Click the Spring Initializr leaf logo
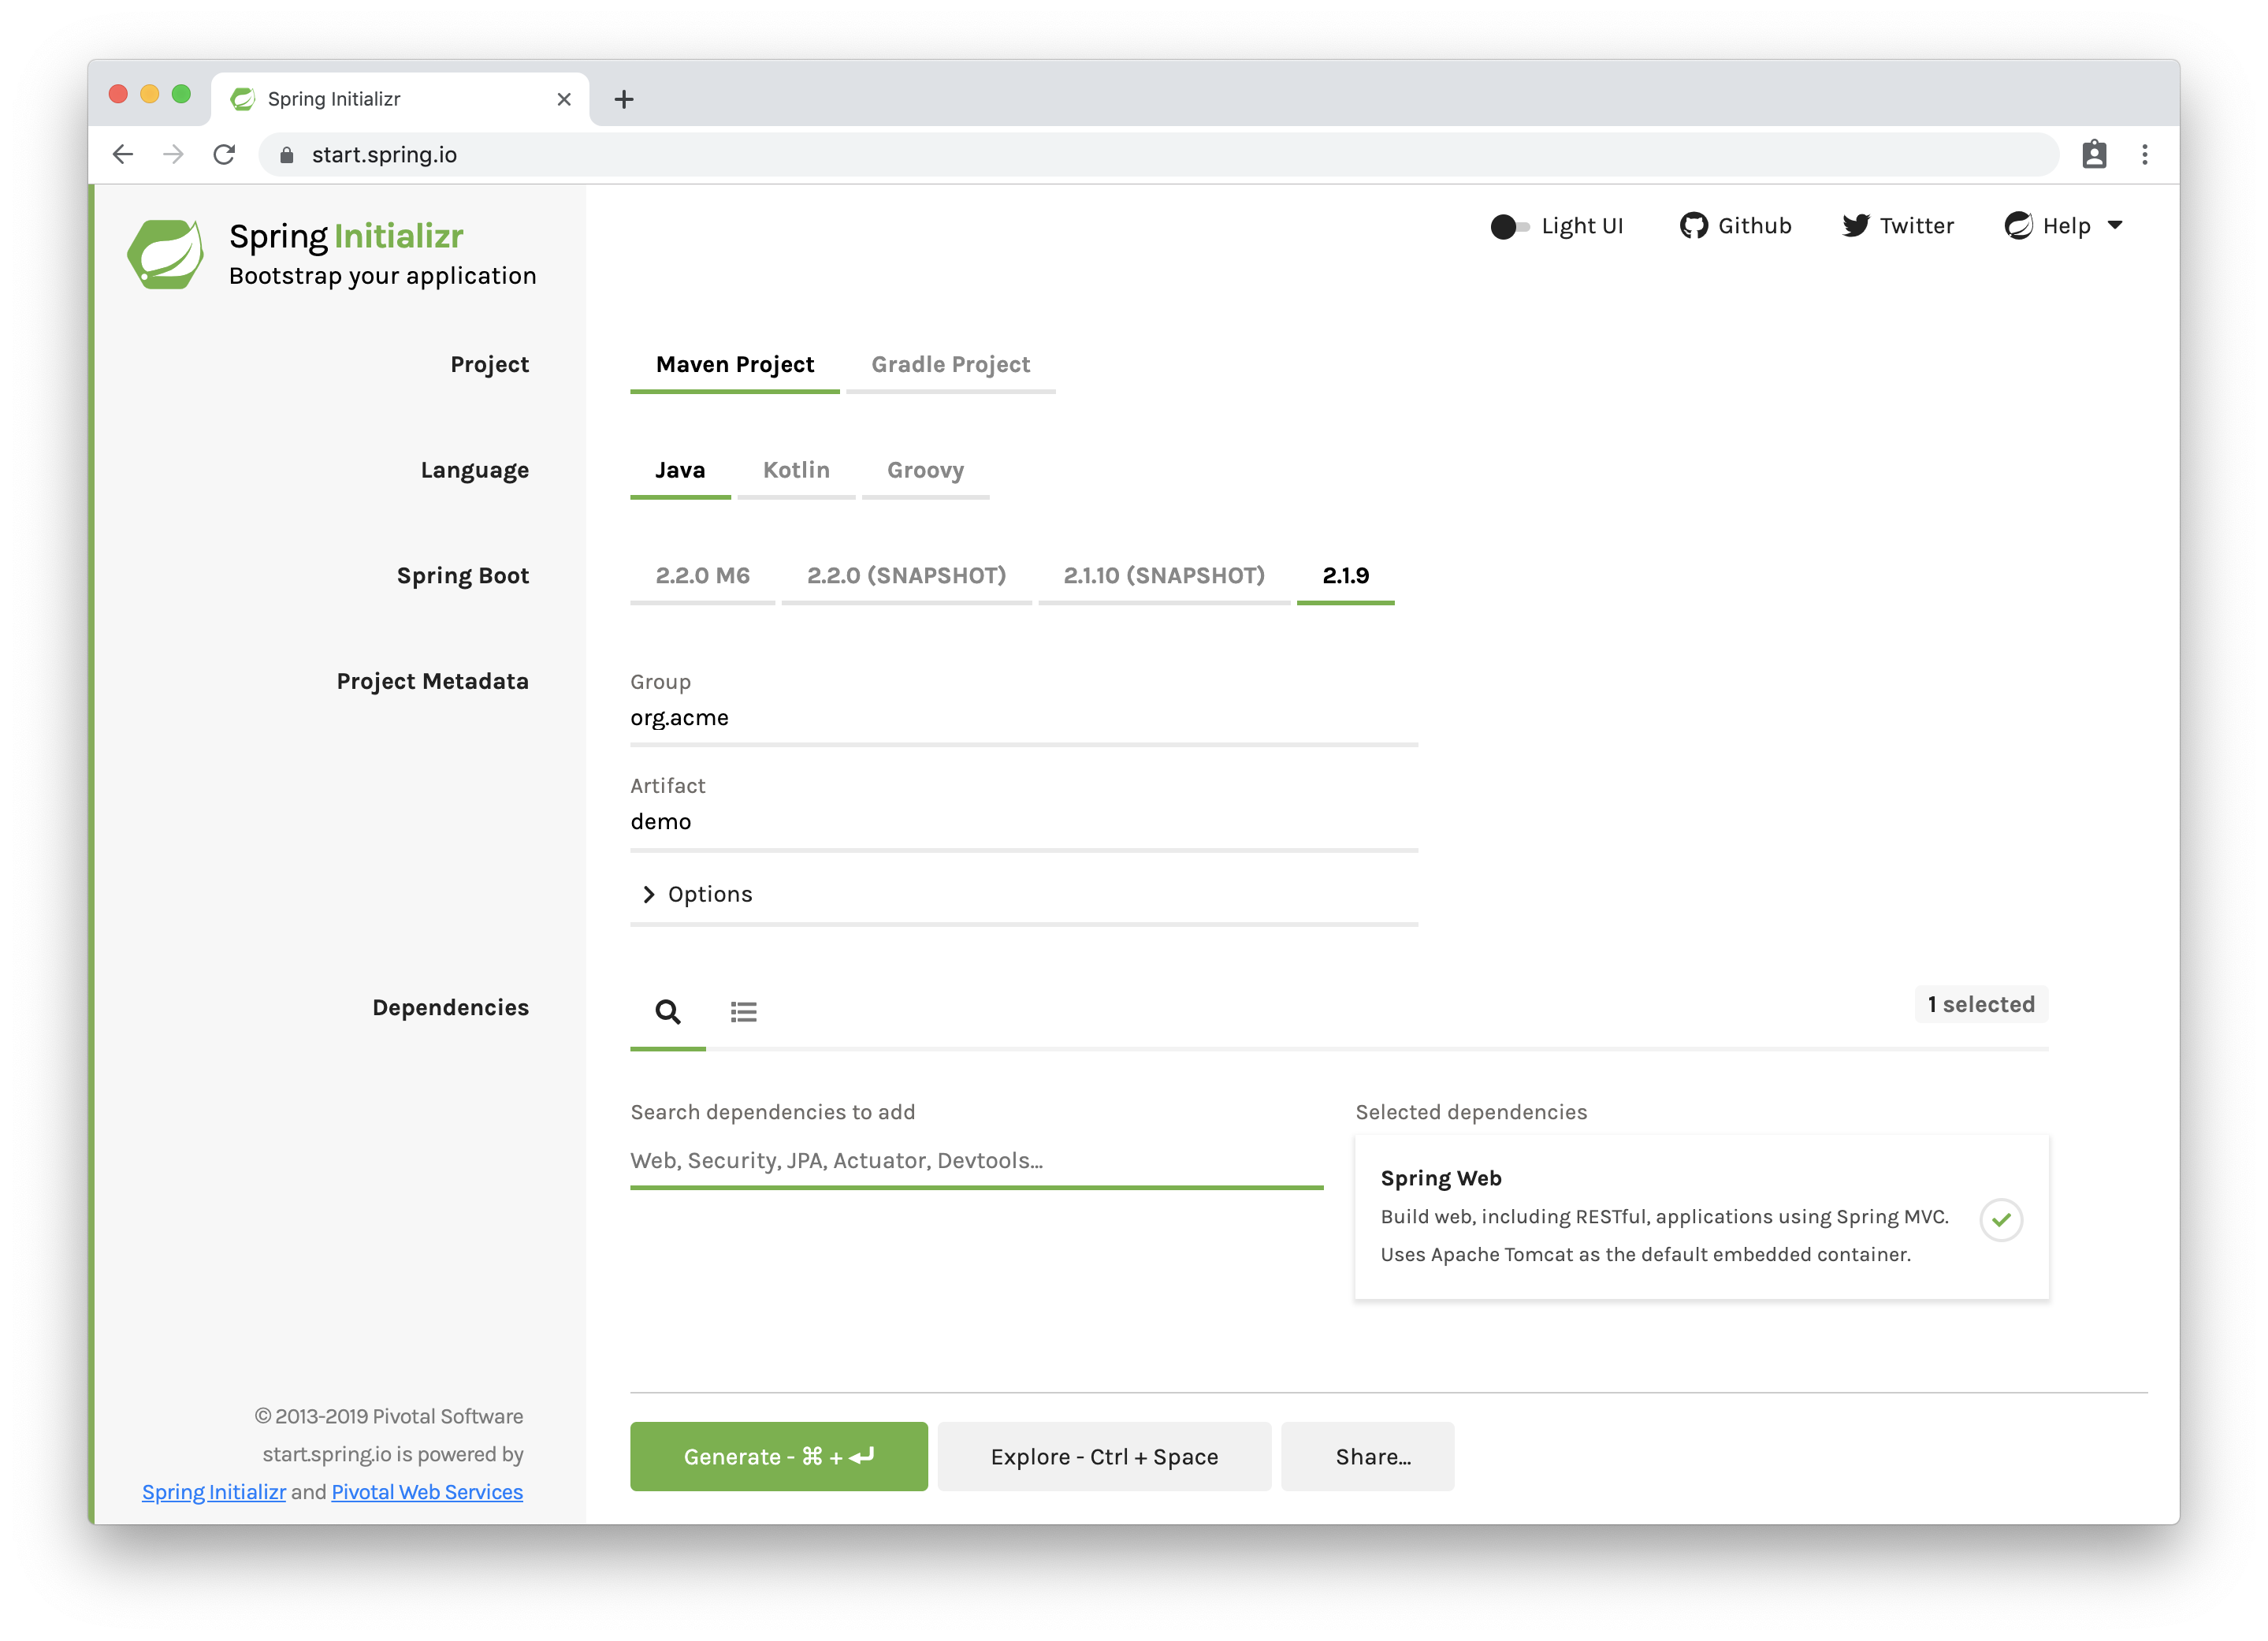This screenshot has width=2268, height=1641. click(166, 254)
